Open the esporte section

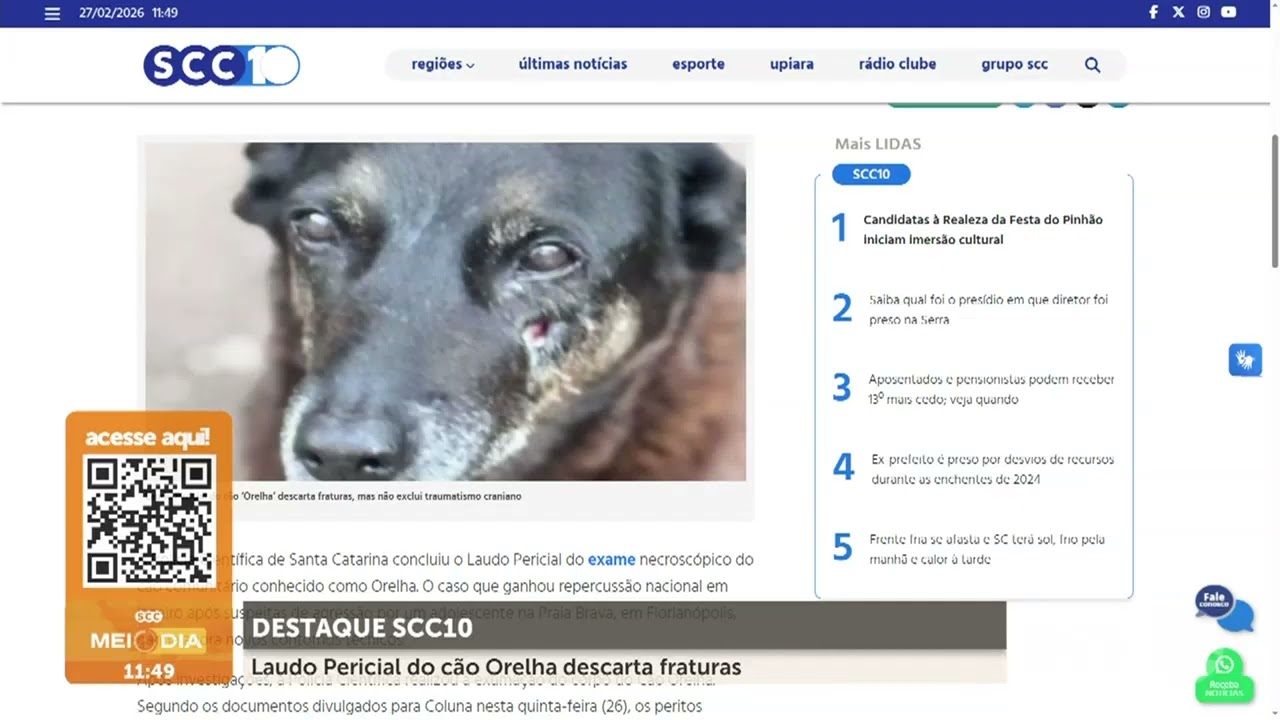click(698, 64)
